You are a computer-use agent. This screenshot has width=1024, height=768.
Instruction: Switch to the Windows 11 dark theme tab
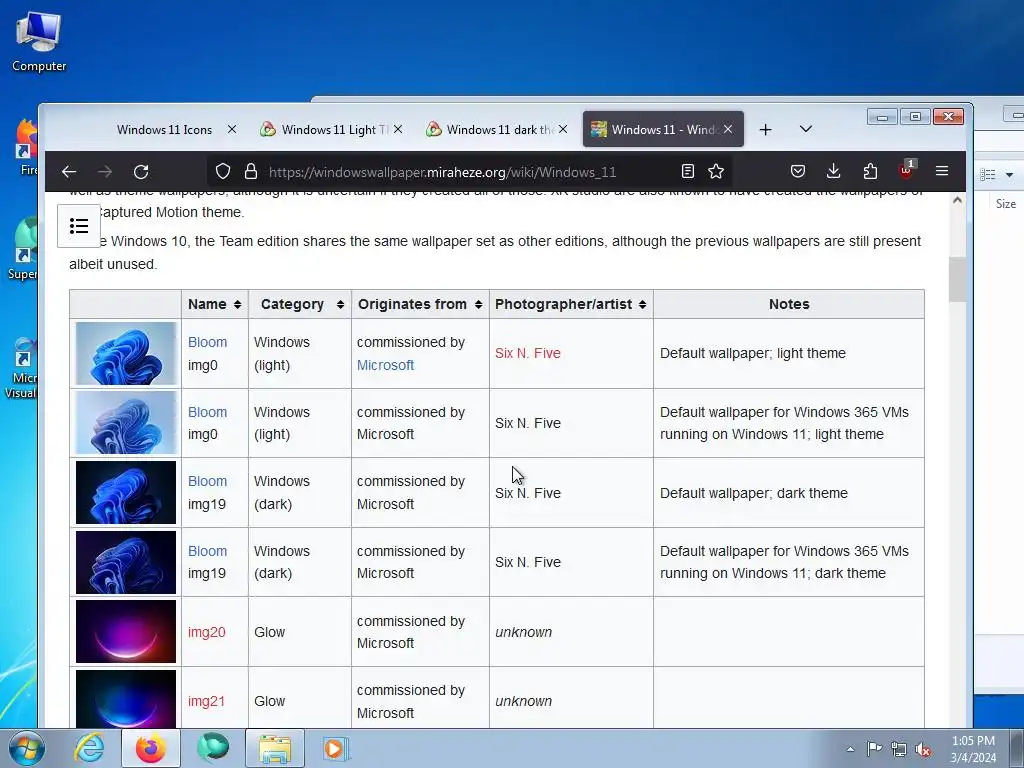494,129
